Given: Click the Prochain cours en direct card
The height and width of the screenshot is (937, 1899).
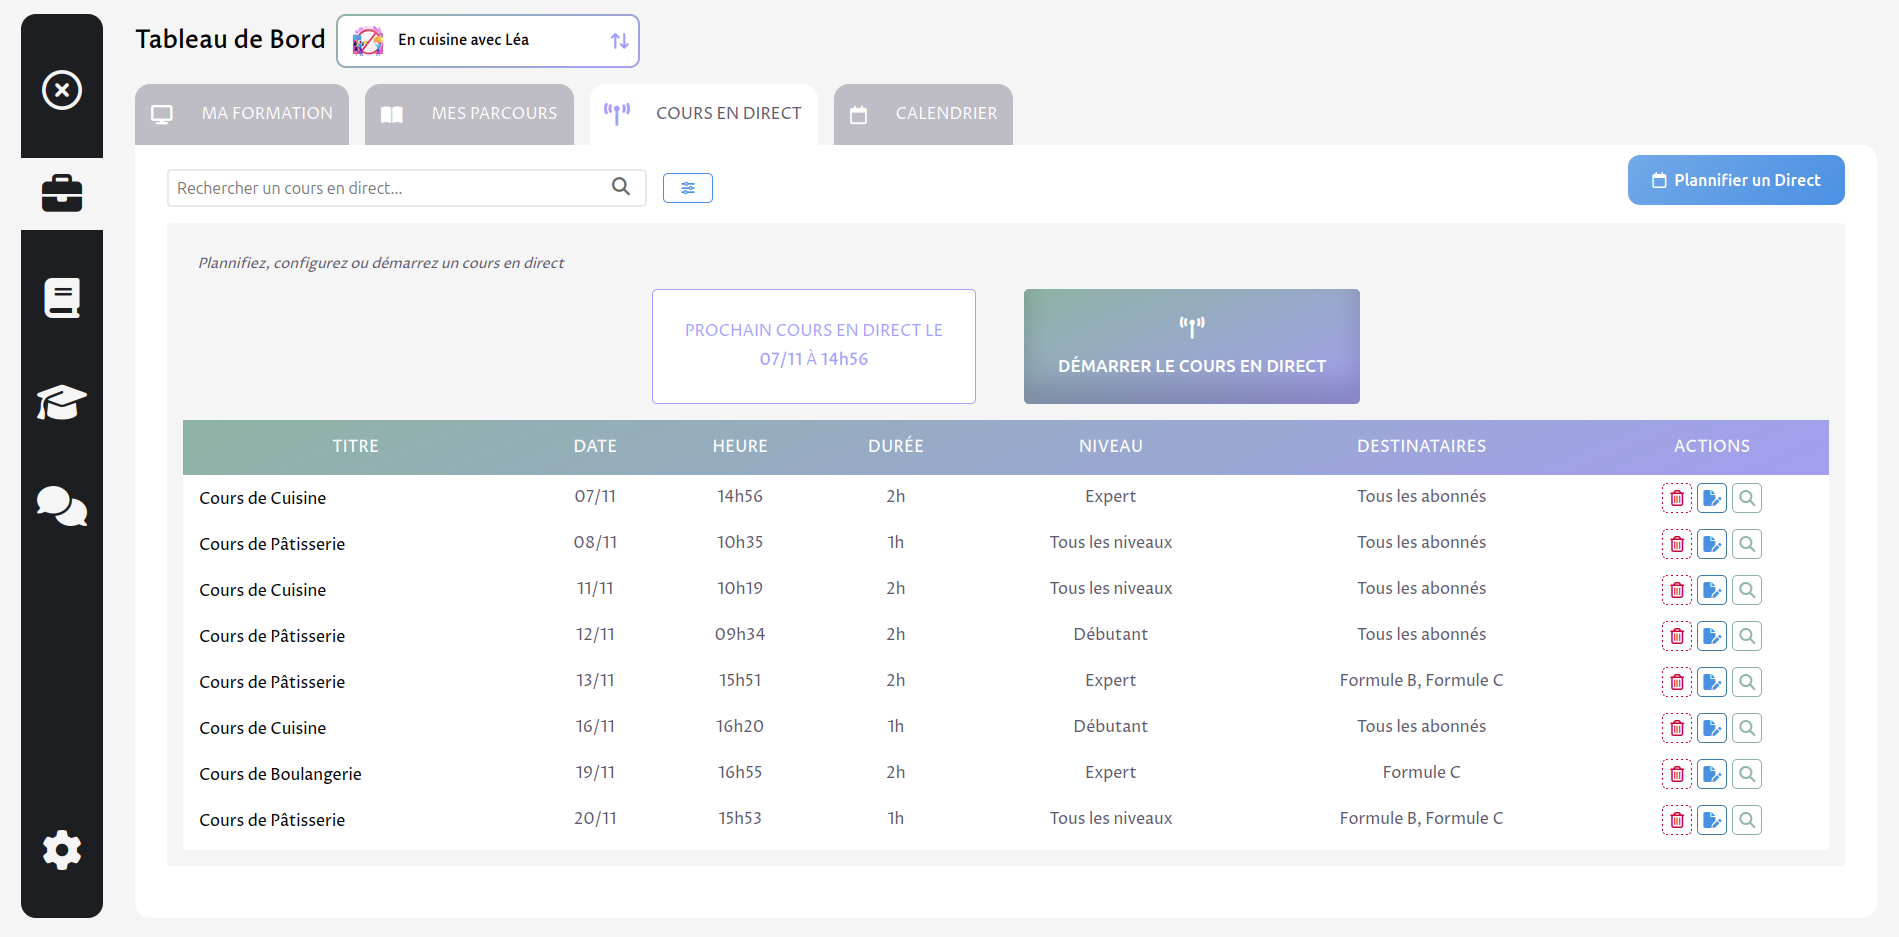Looking at the screenshot, I should pyautogui.click(x=813, y=345).
